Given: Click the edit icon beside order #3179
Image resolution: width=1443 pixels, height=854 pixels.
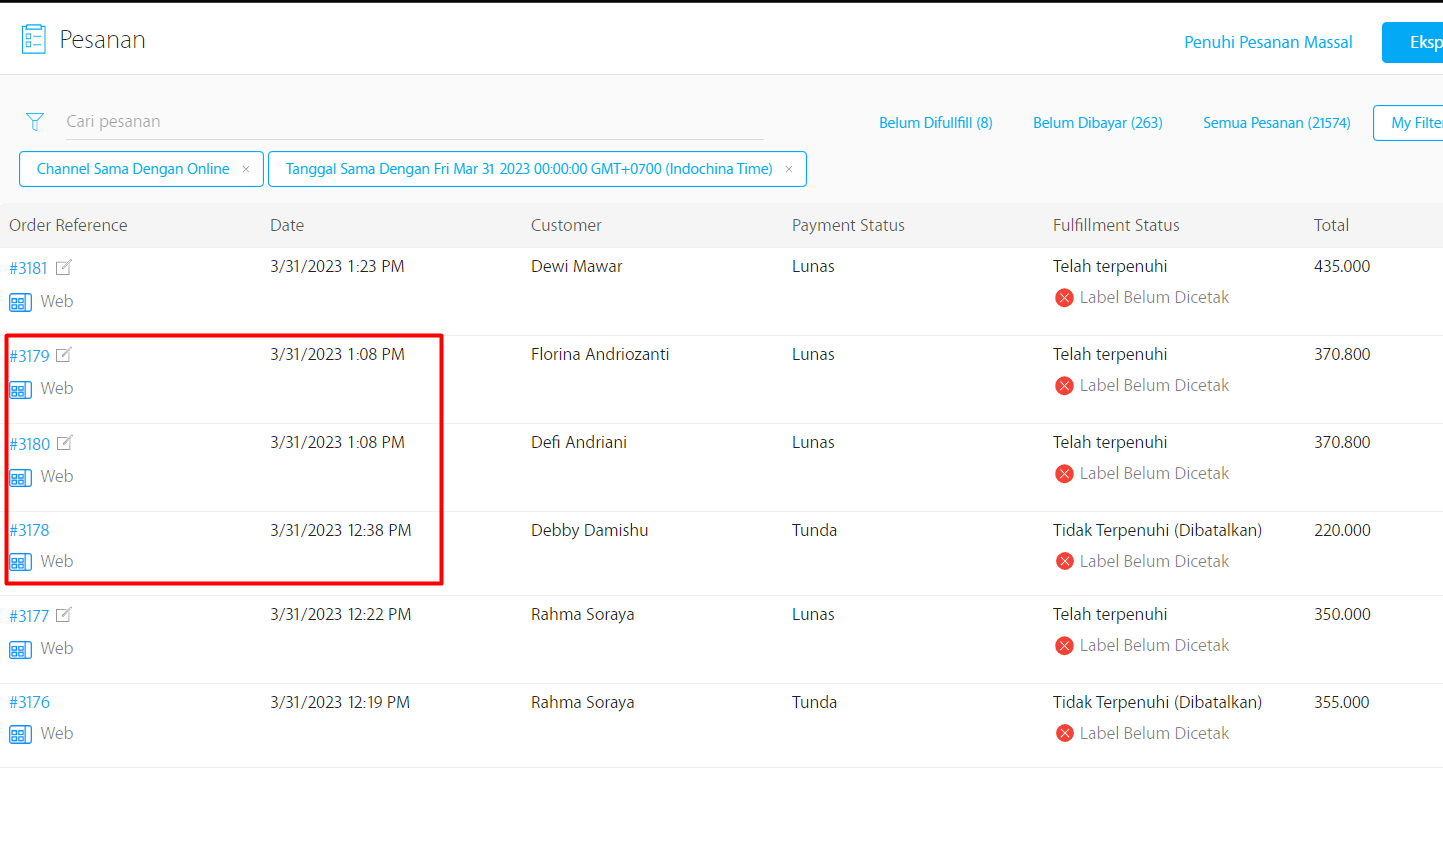Looking at the screenshot, I should (64, 355).
